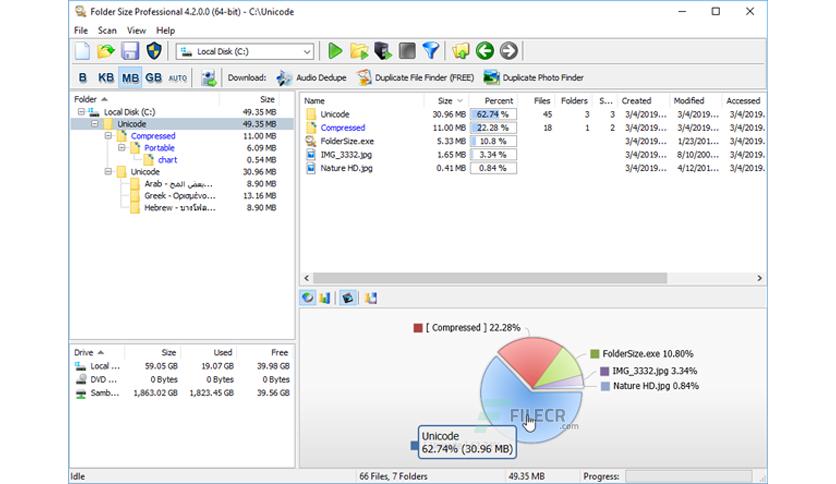836x484 pixels.
Task: Show sizes in GB
Action: coord(154,78)
